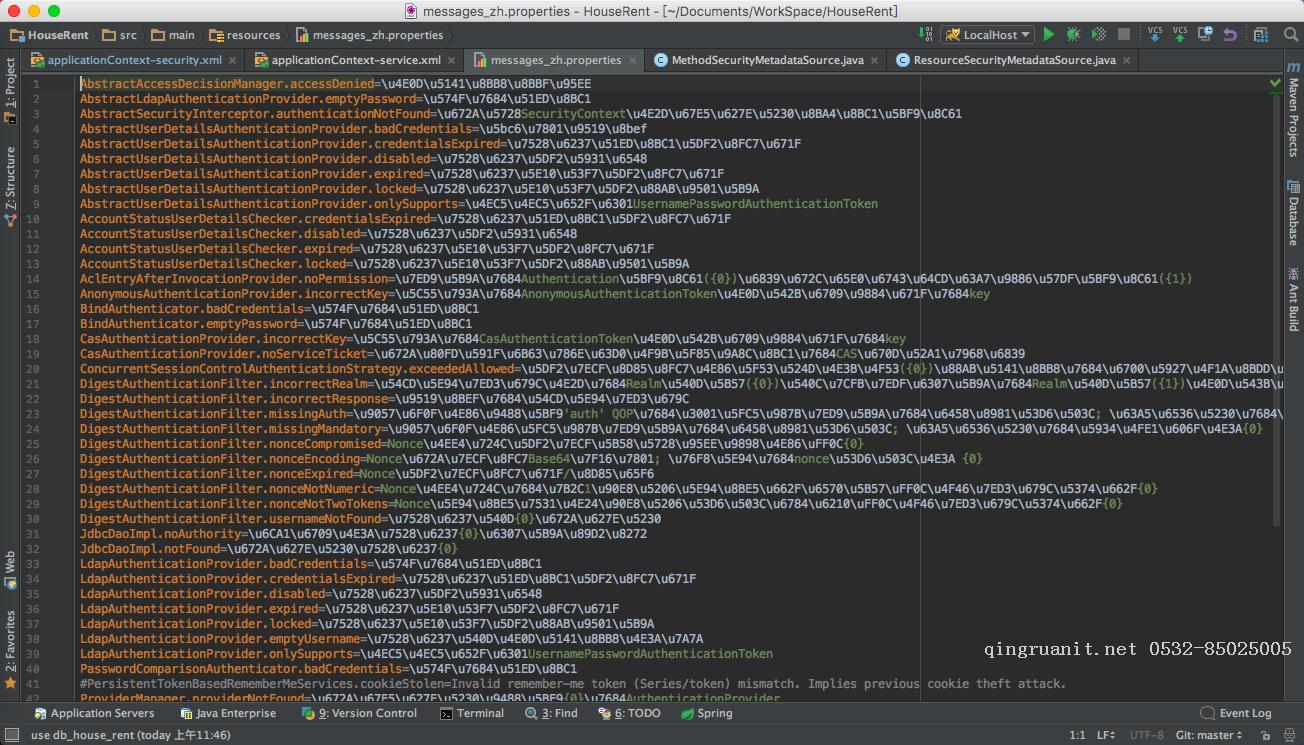This screenshot has height=745, width=1304.
Task: Close the MethodSecurityMetadataSource.java tab
Action: point(875,60)
